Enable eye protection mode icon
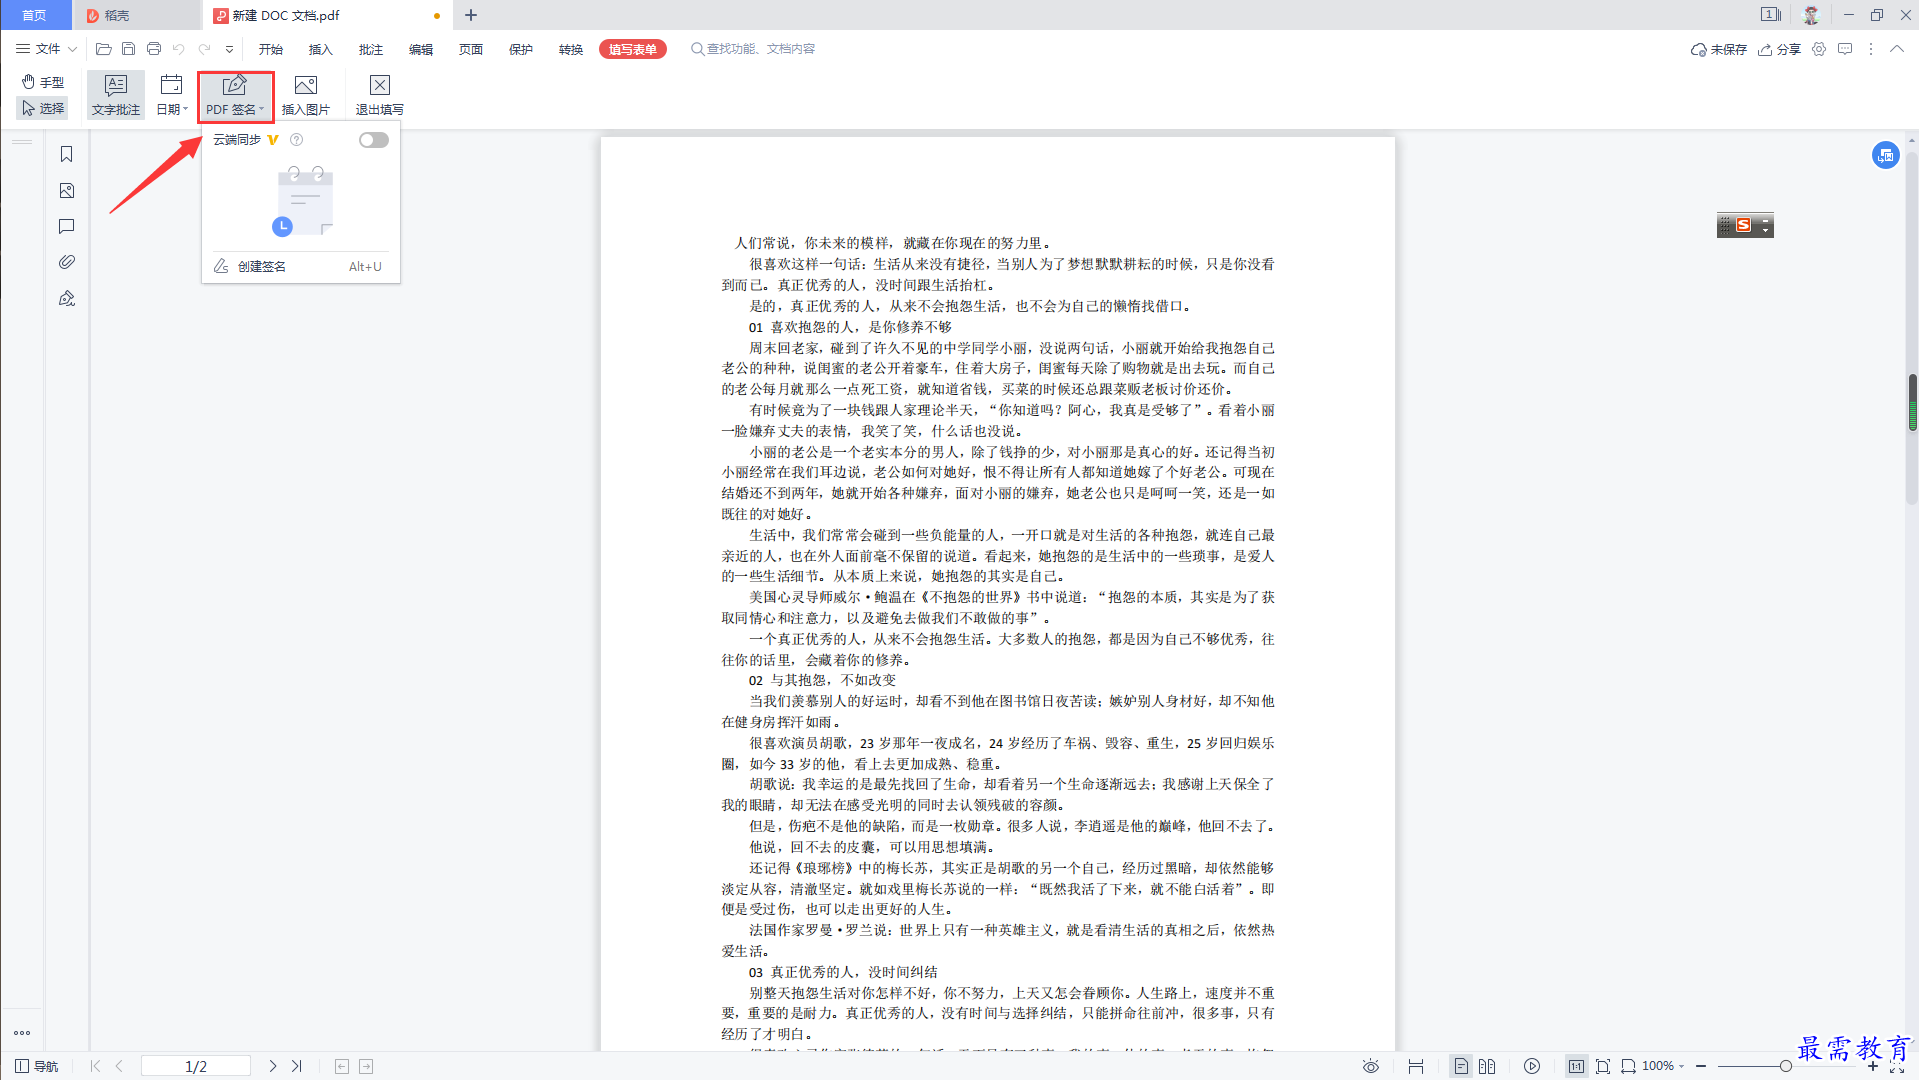This screenshot has width=1919, height=1080. pyautogui.click(x=1371, y=1066)
